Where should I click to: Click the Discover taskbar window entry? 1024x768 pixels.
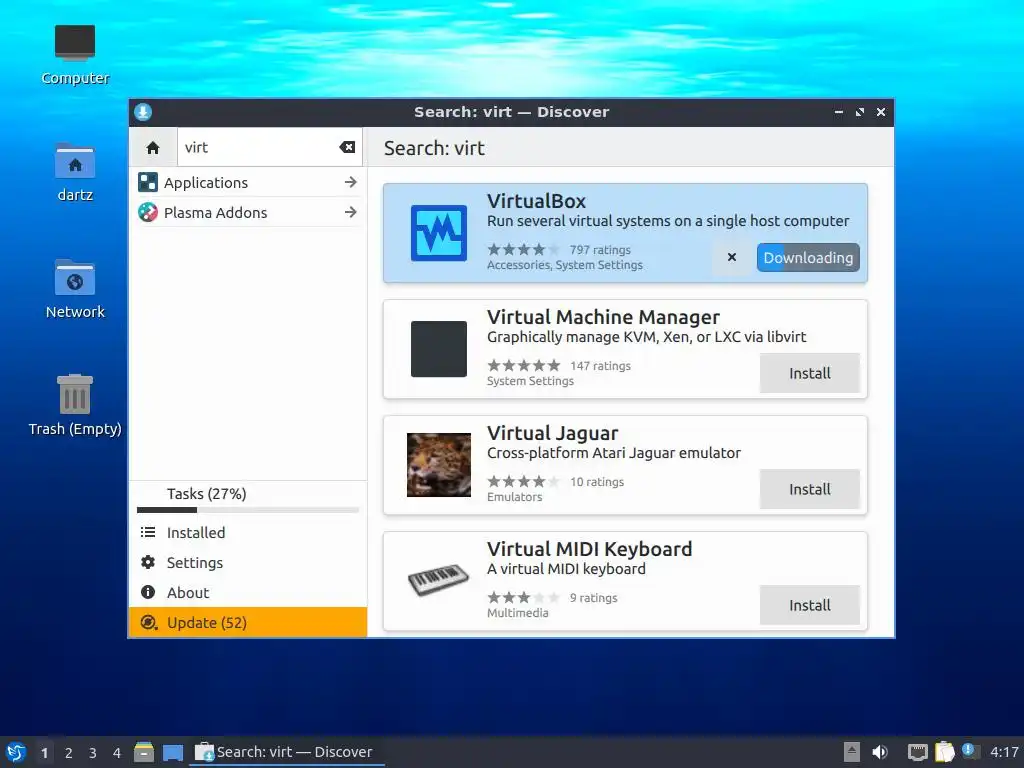point(287,752)
